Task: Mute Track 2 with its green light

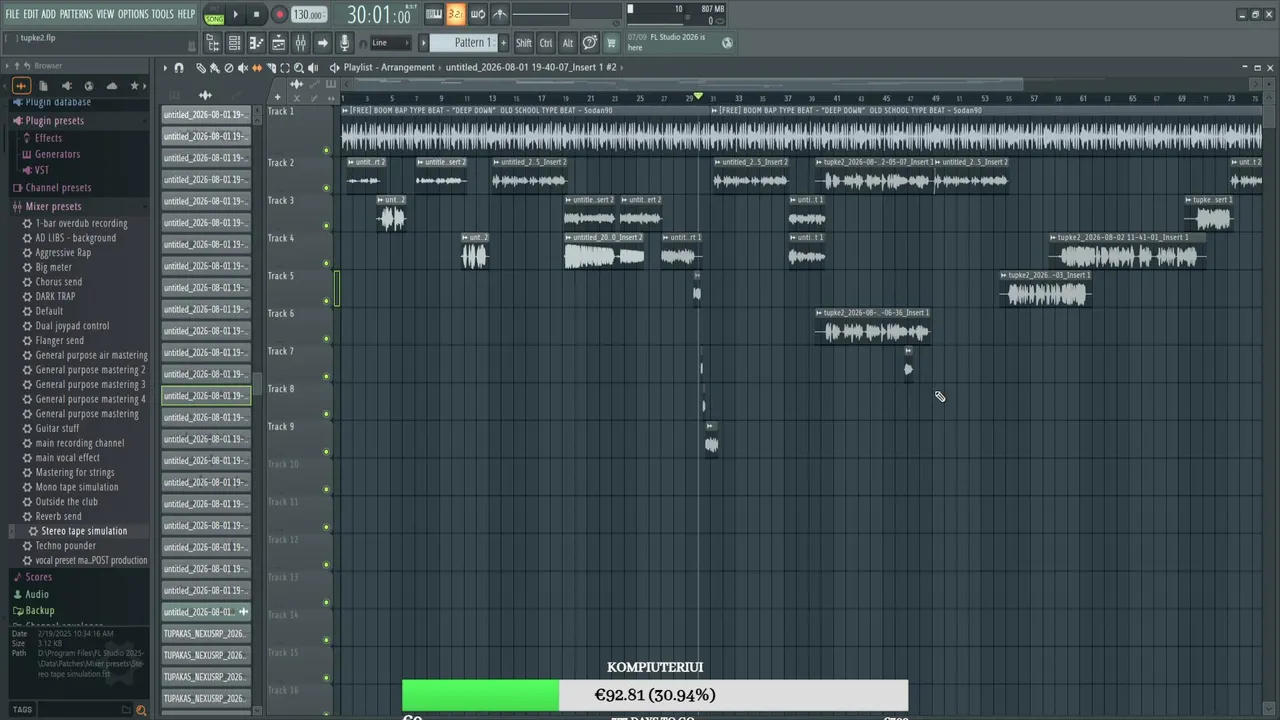Action: coord(326,188)
